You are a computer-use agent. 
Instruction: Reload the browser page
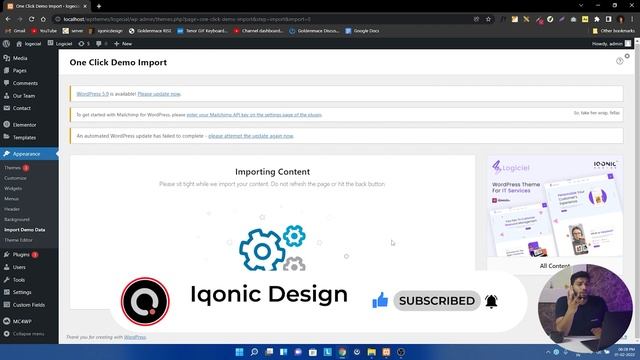coord(31,19)
